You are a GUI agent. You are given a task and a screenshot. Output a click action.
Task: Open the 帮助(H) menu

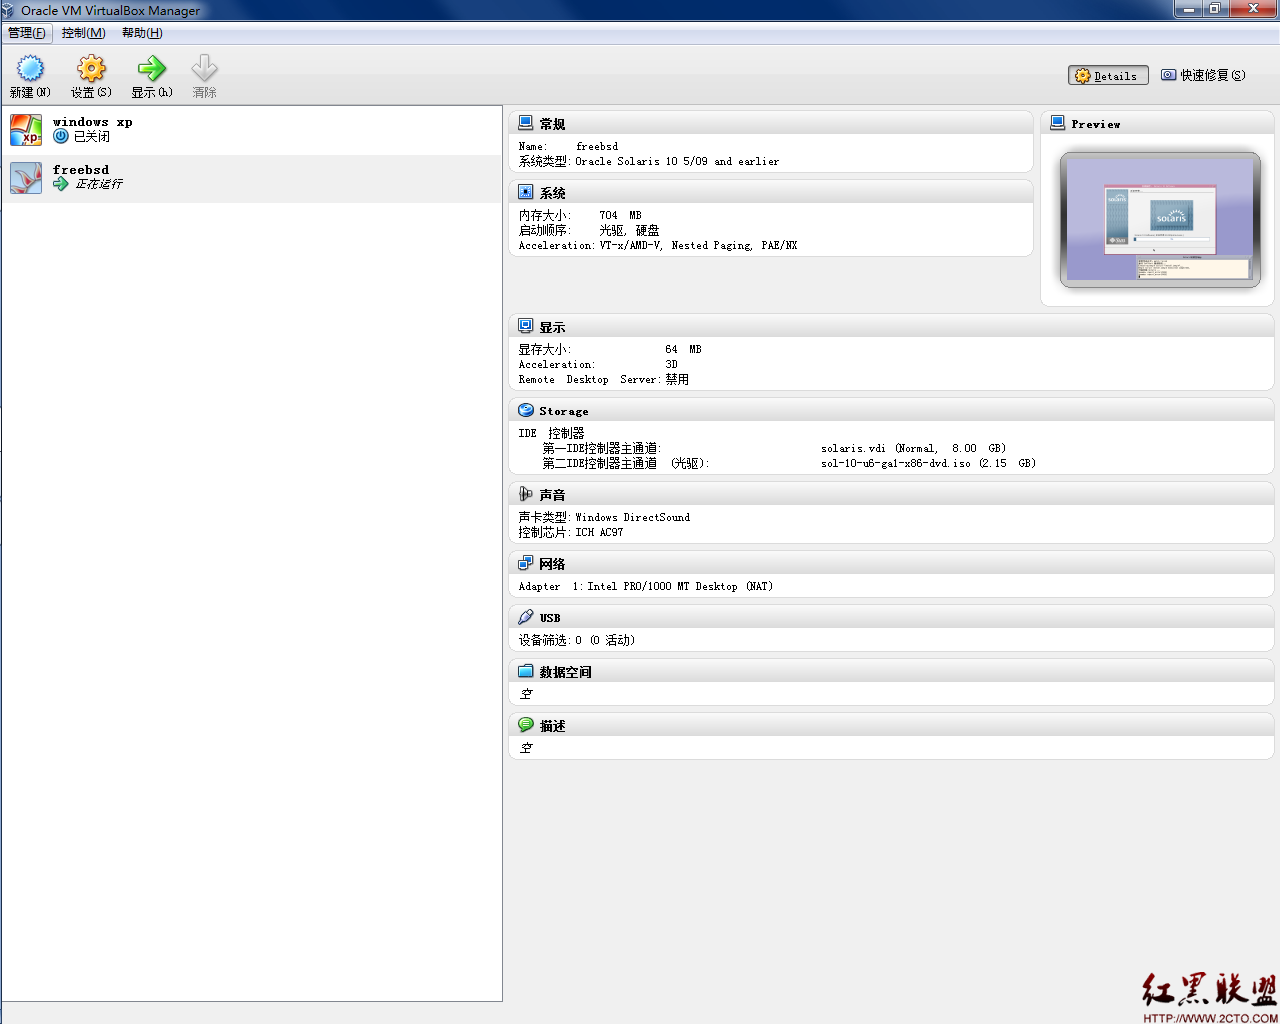(x=142, y=33)
